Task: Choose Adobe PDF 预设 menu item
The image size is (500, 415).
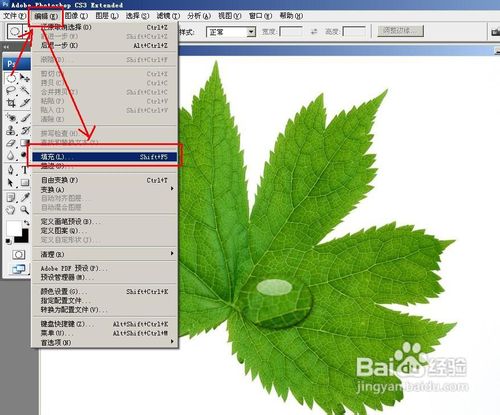Action: [x=105, y=268]
